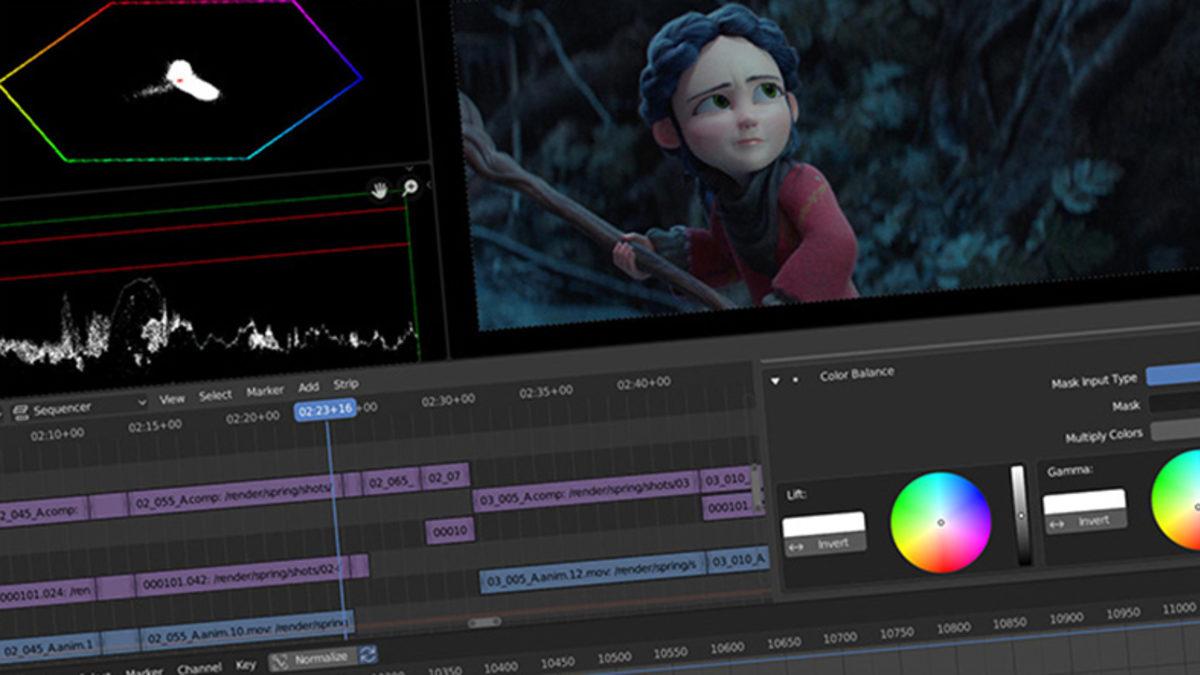The width and height of the screenshot is (1200, 675).
Task: Collapse the Color Balance panel
Action: point(774,377)
